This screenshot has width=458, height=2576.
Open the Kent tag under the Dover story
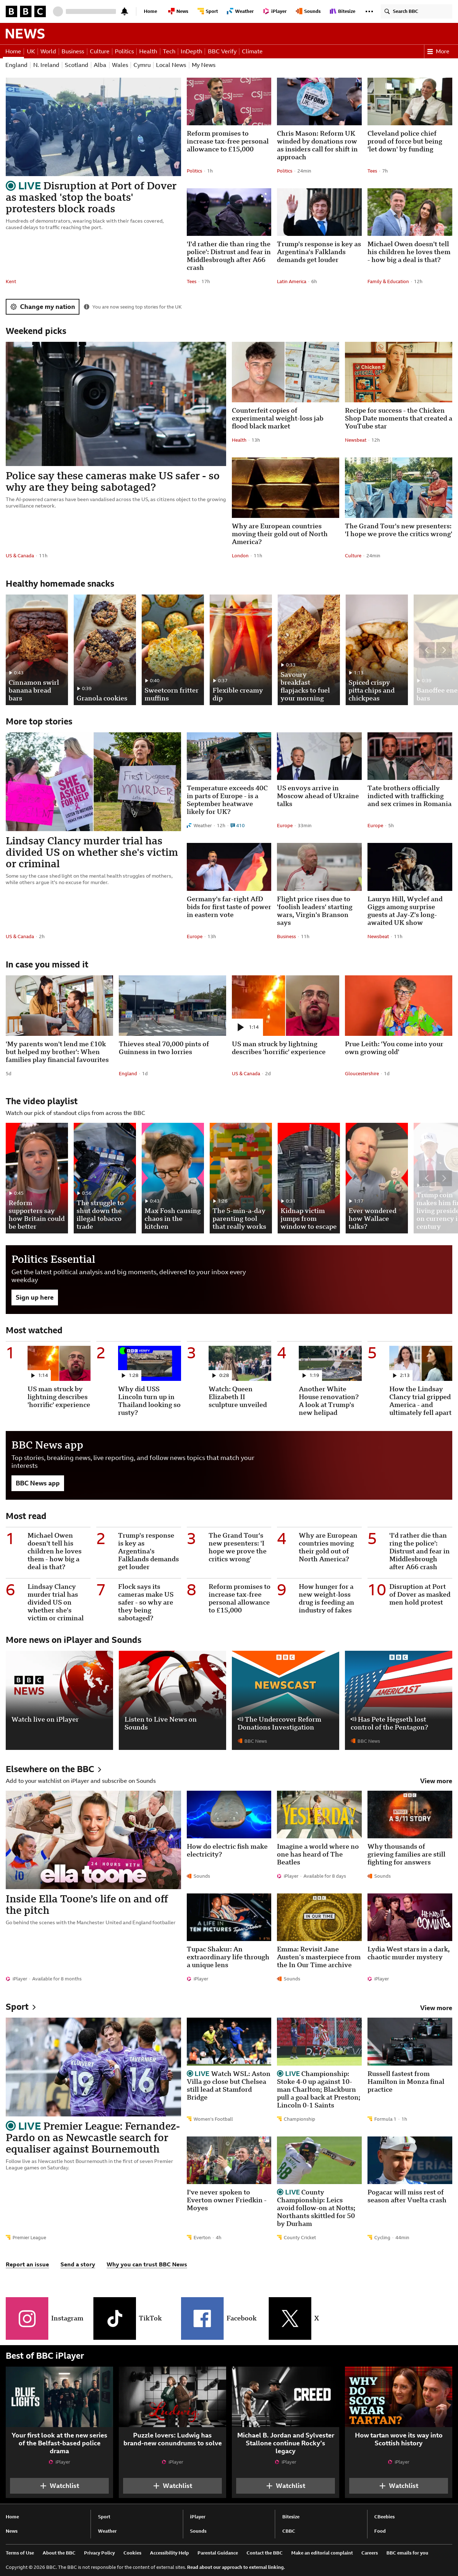(11, 281)
